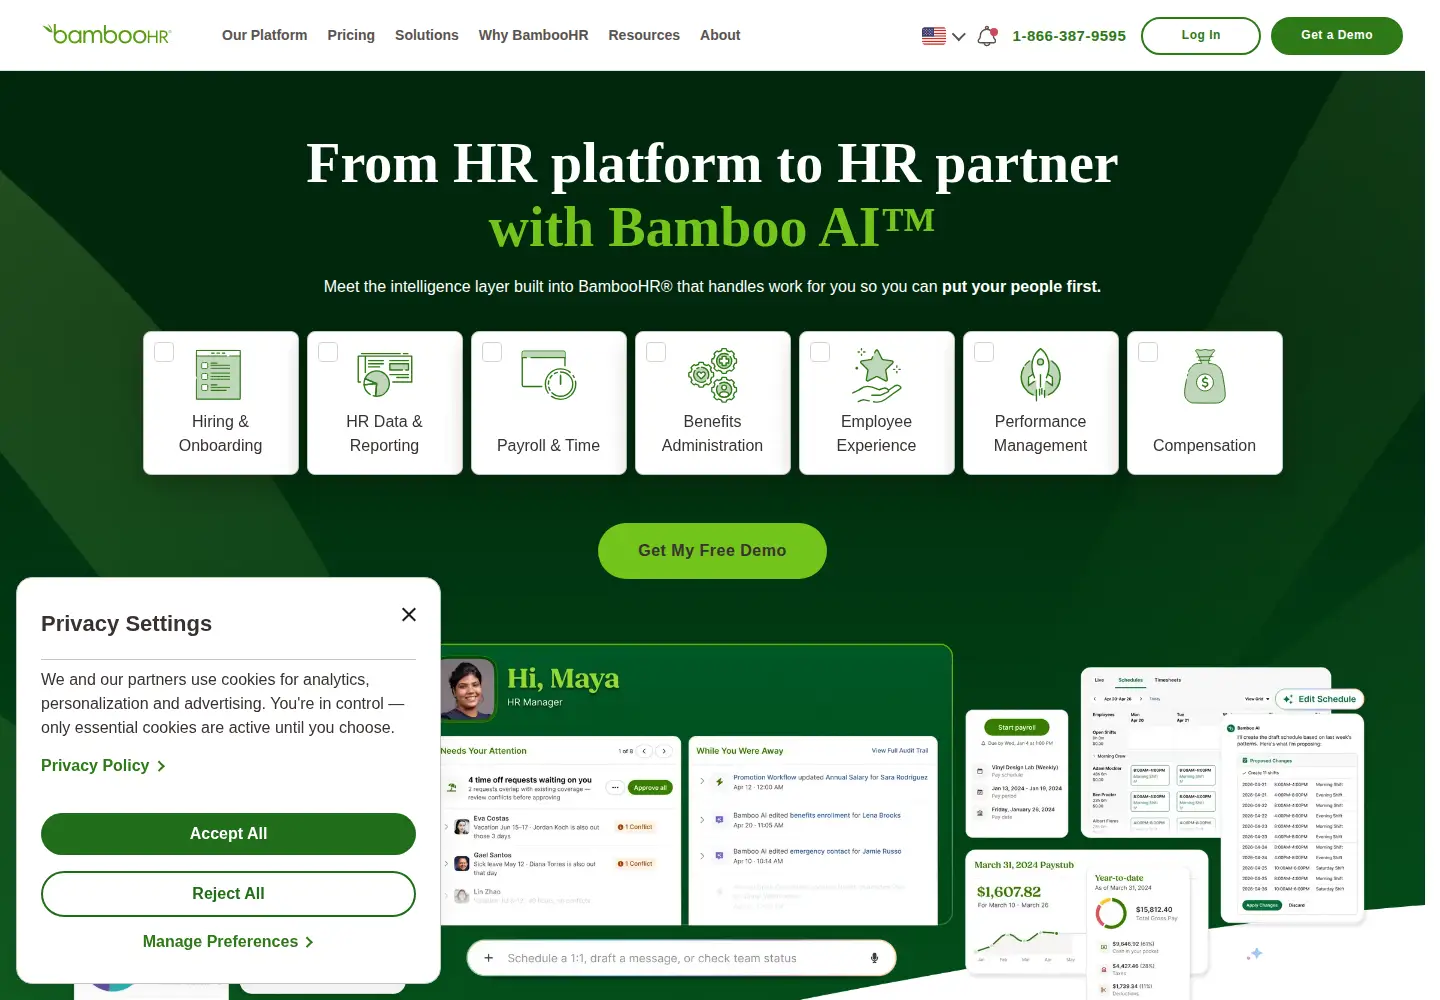Go to previous item in Needs Your Attention
This screenshot has width=1440, height=1000.
click(x=645, y=751)
